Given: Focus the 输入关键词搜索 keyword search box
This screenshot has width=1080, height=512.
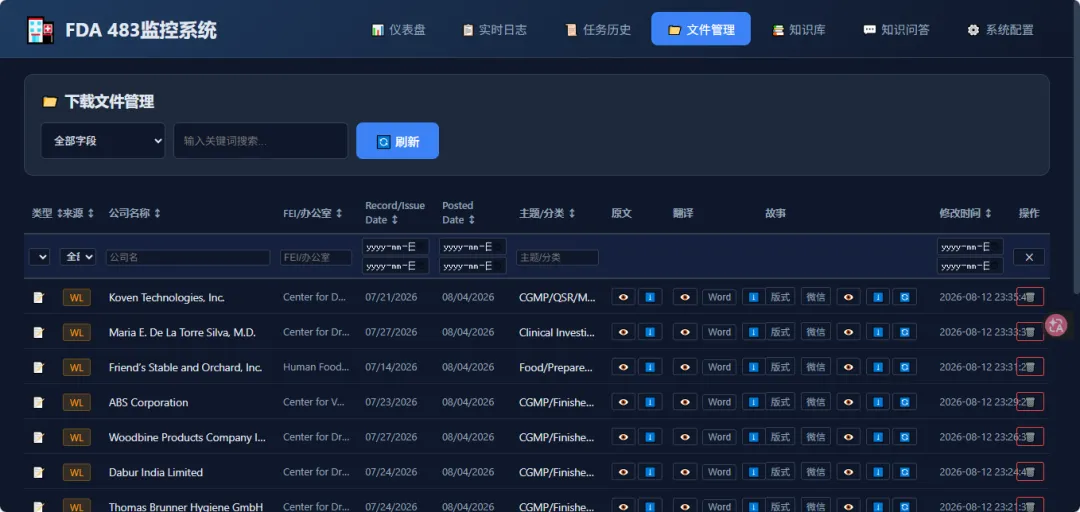Looking at the screenshot, I should point(260,141).
